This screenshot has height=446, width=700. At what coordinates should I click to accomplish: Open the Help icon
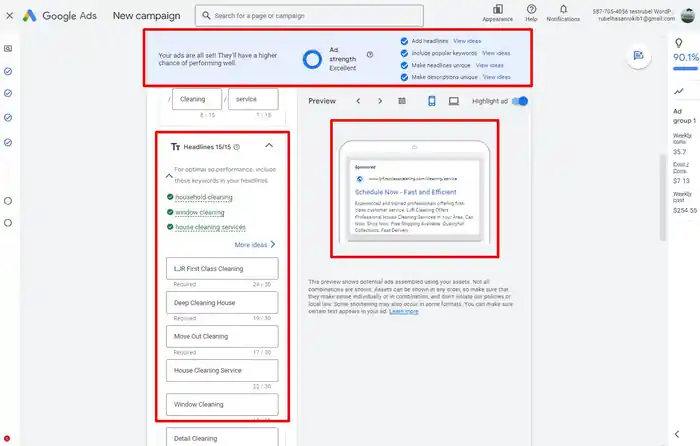(531, 9)
